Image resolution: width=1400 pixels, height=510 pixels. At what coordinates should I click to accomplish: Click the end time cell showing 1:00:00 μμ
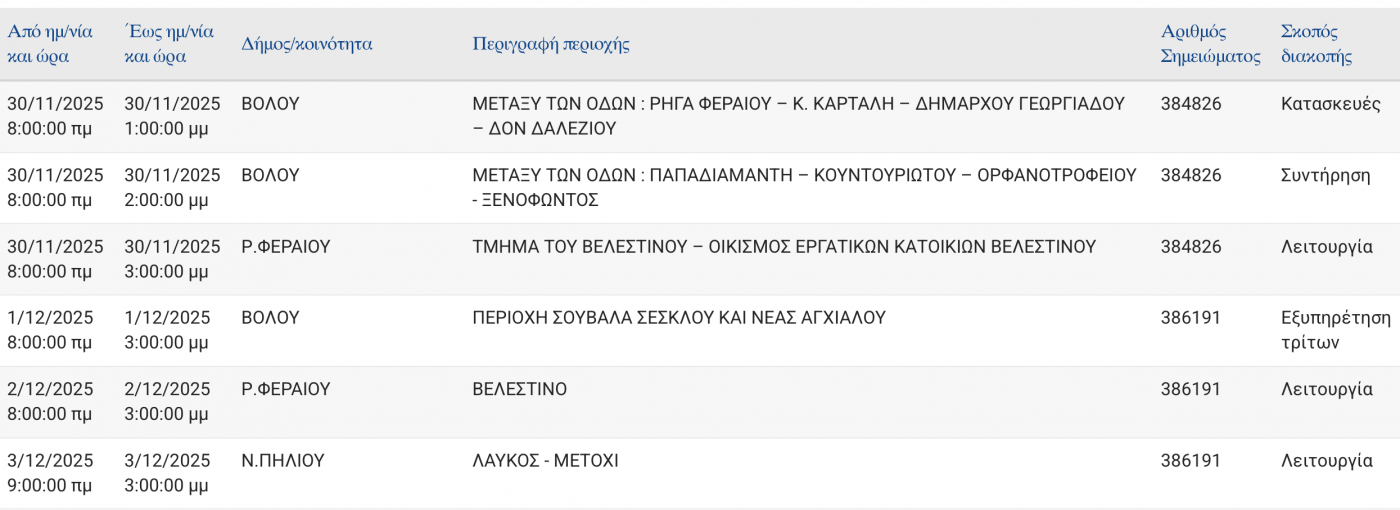coord(171,116)
